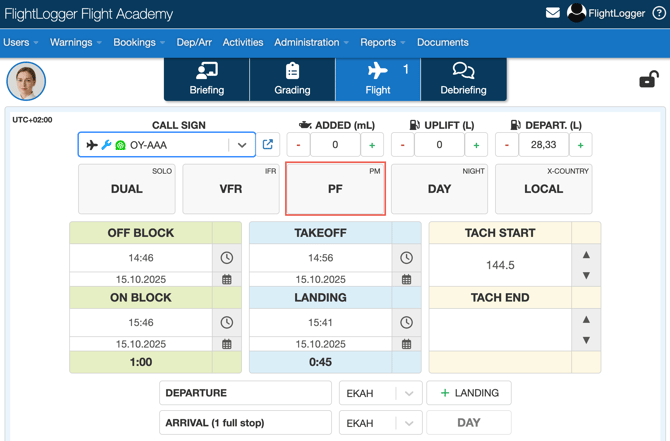Open the Takeoff date calendar icon
The width and height of the screenshot is (670, 441).
[406, 280]
